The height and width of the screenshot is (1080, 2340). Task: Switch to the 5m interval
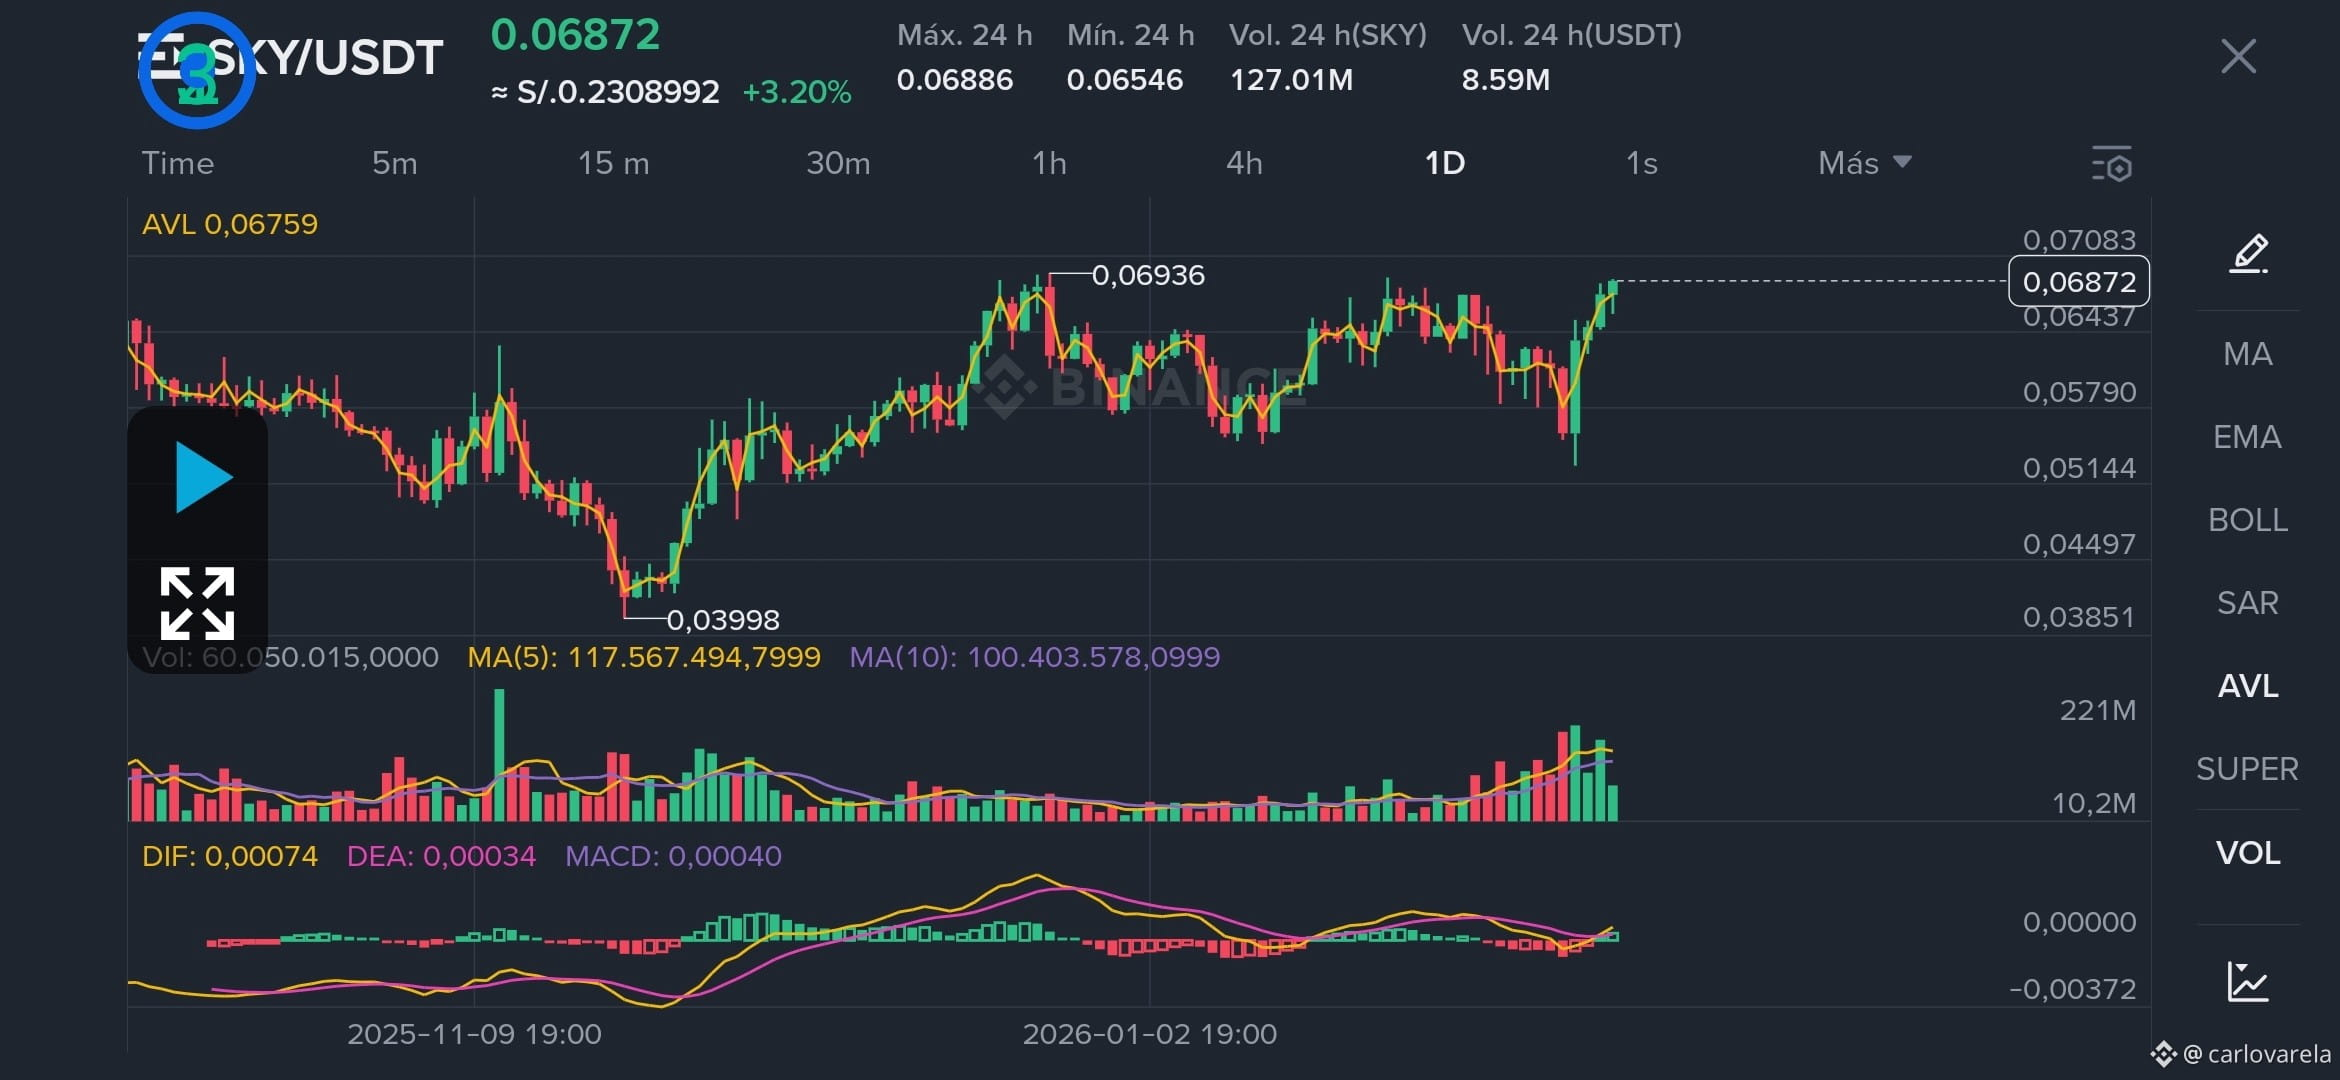(x=395, y=163)
